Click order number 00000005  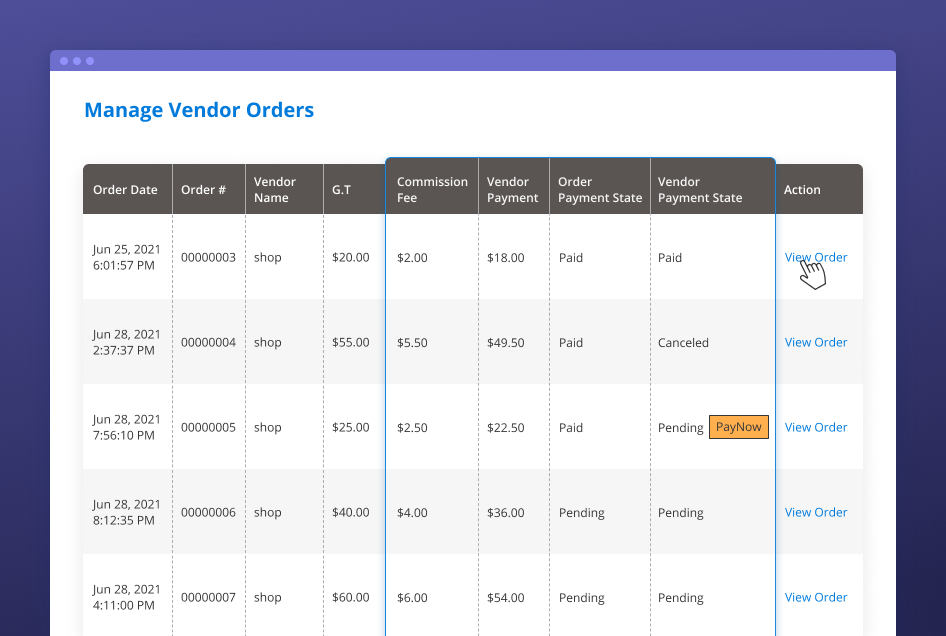coord(208,427)
